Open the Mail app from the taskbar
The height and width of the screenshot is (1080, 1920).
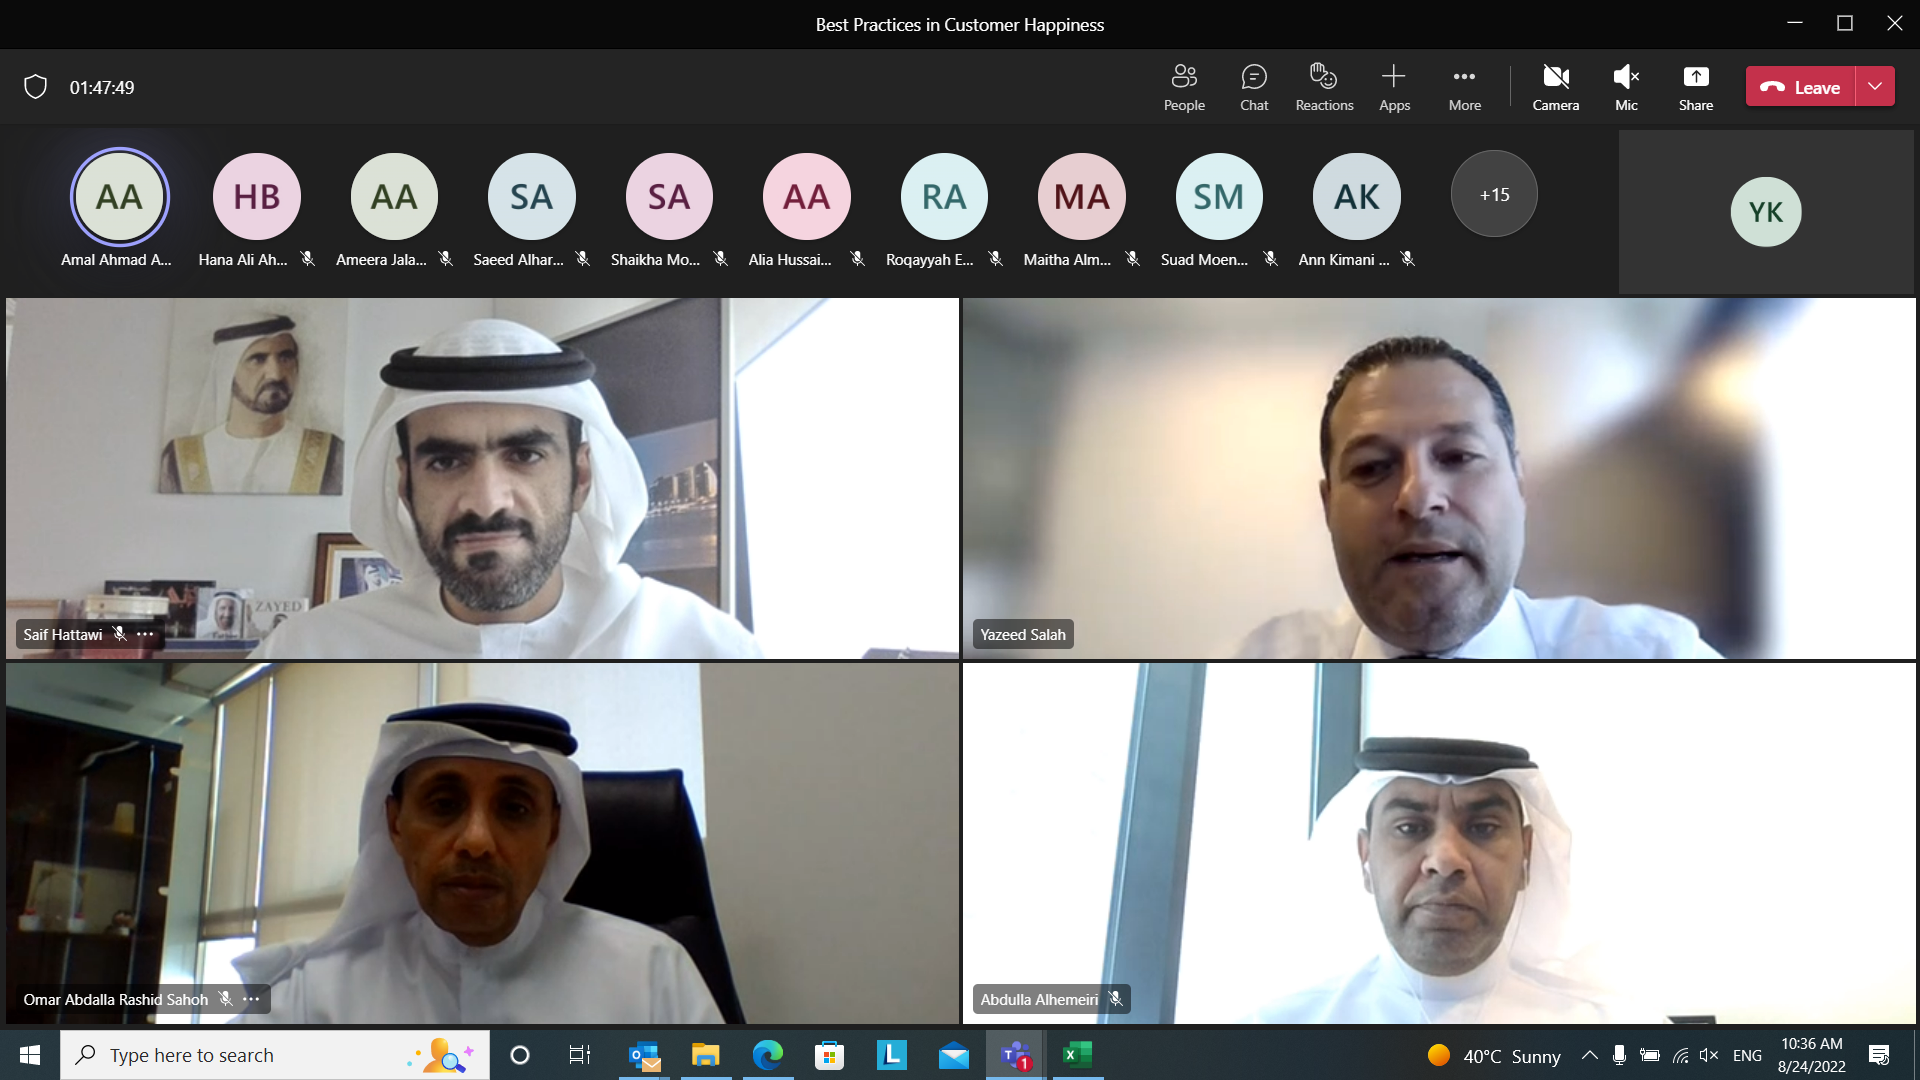pyautogui.click(x=954, y=1055)
